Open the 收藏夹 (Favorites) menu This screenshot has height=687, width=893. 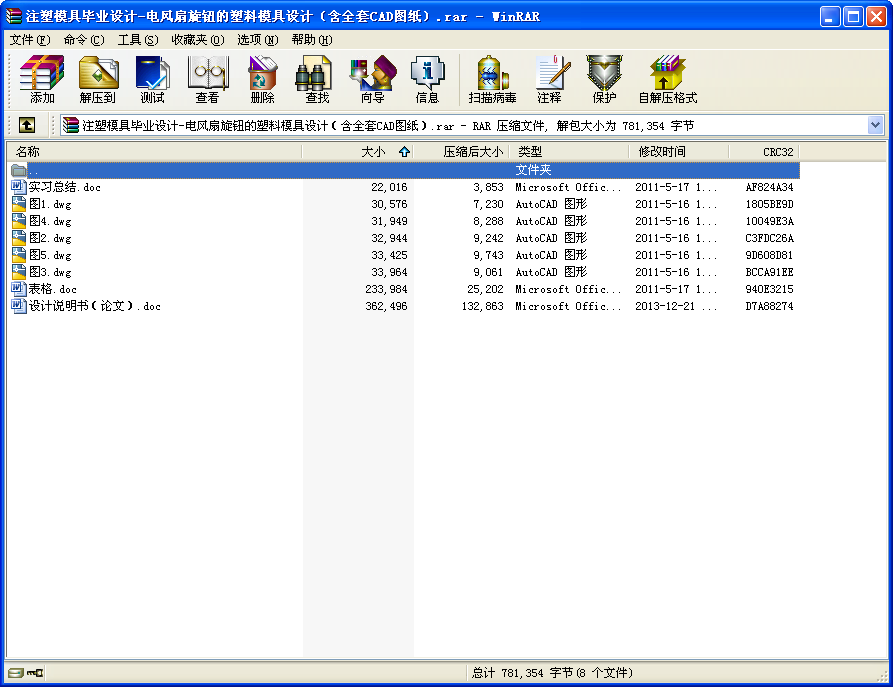pos(197,40)
